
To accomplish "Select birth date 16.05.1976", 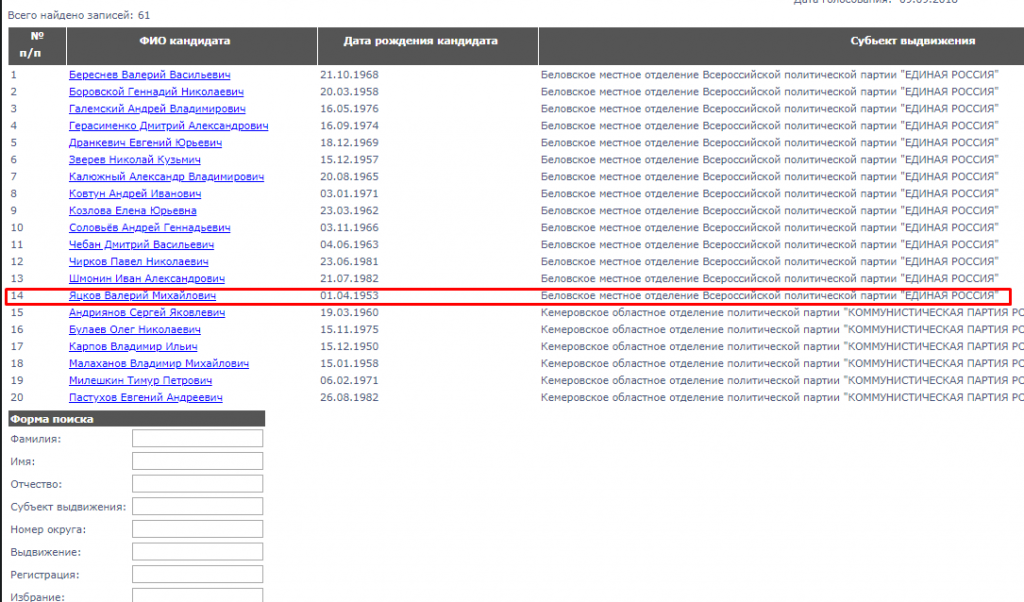I will 349,109.
